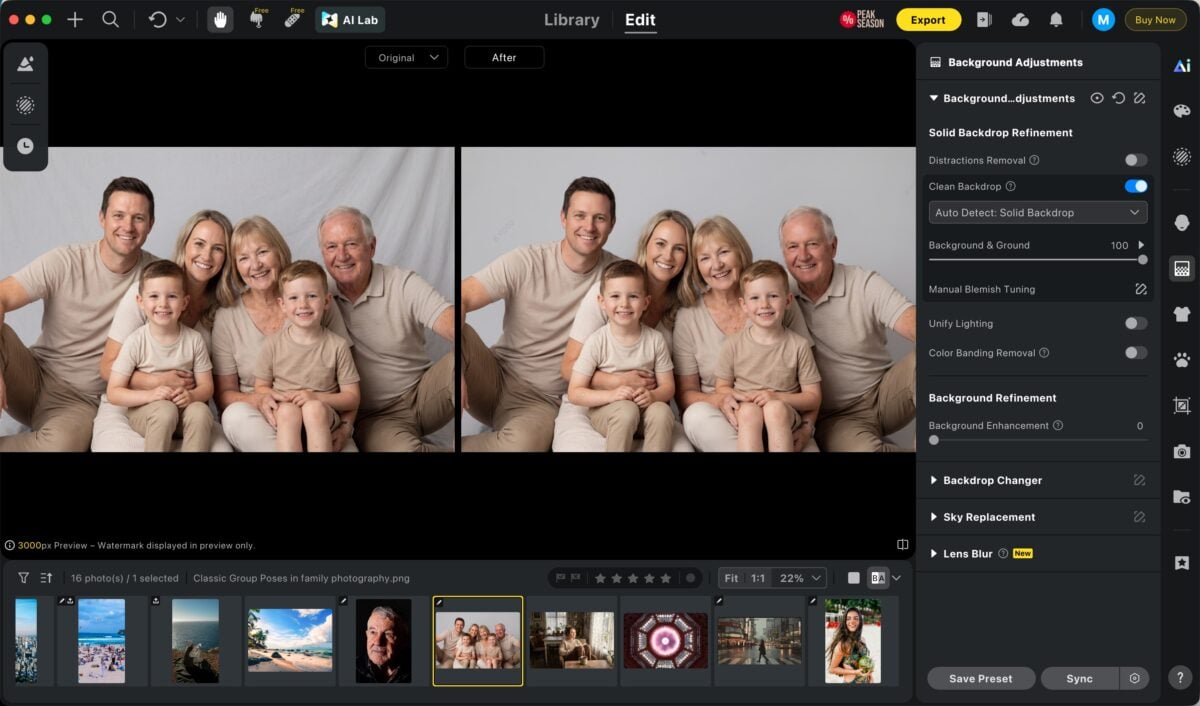1200x706 pixels.
Task: Click the Buy Now button
Action: [1155, 19]
